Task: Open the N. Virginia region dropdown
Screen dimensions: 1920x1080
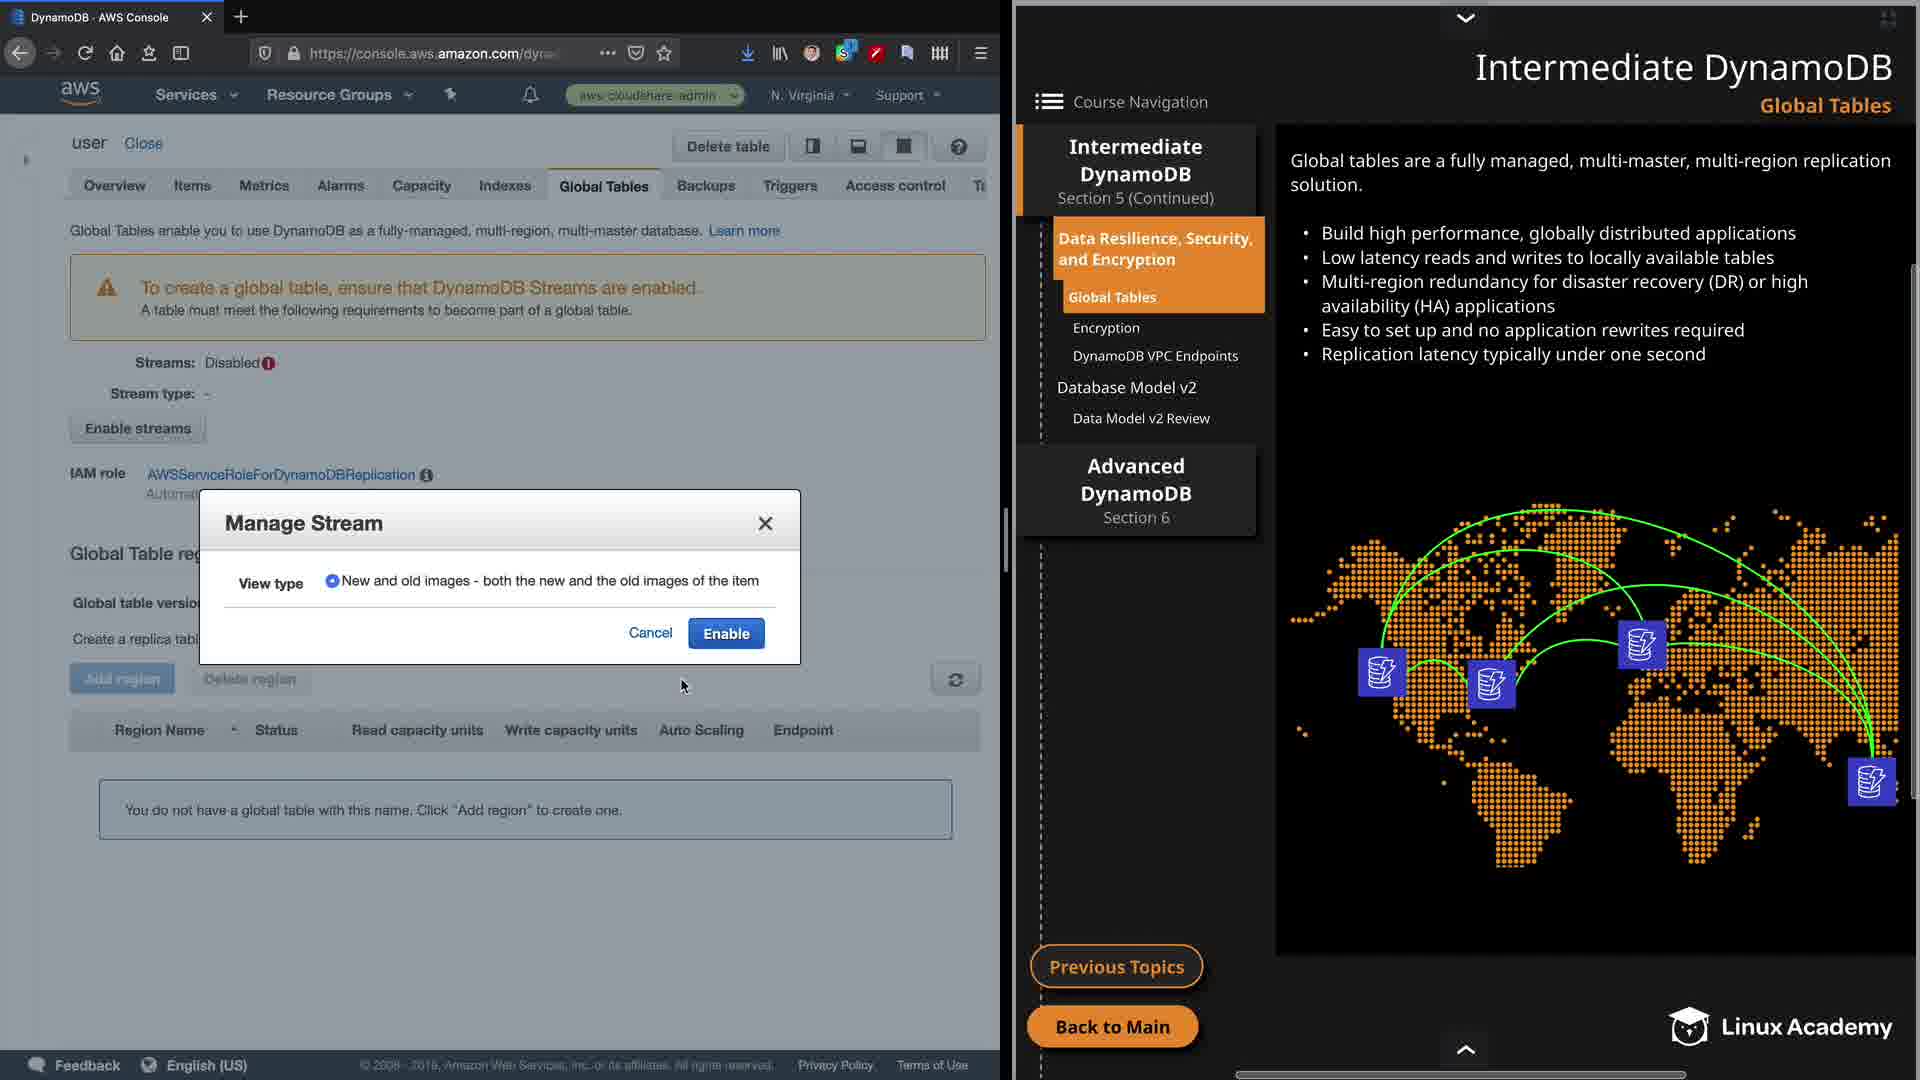Action: click(810, 95)
